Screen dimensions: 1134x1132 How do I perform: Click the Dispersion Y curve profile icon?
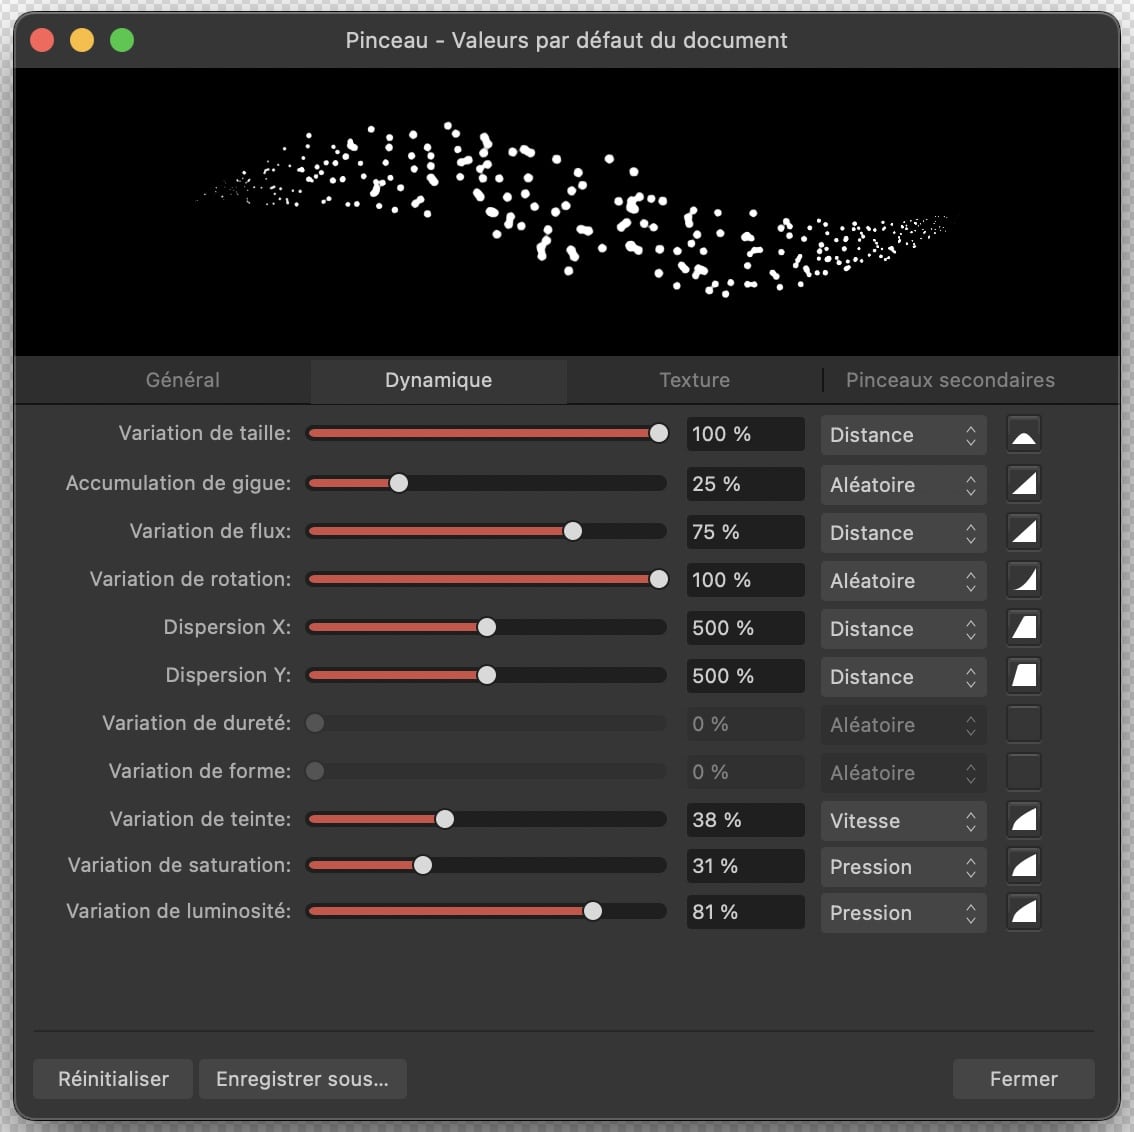click(1023, 676)
